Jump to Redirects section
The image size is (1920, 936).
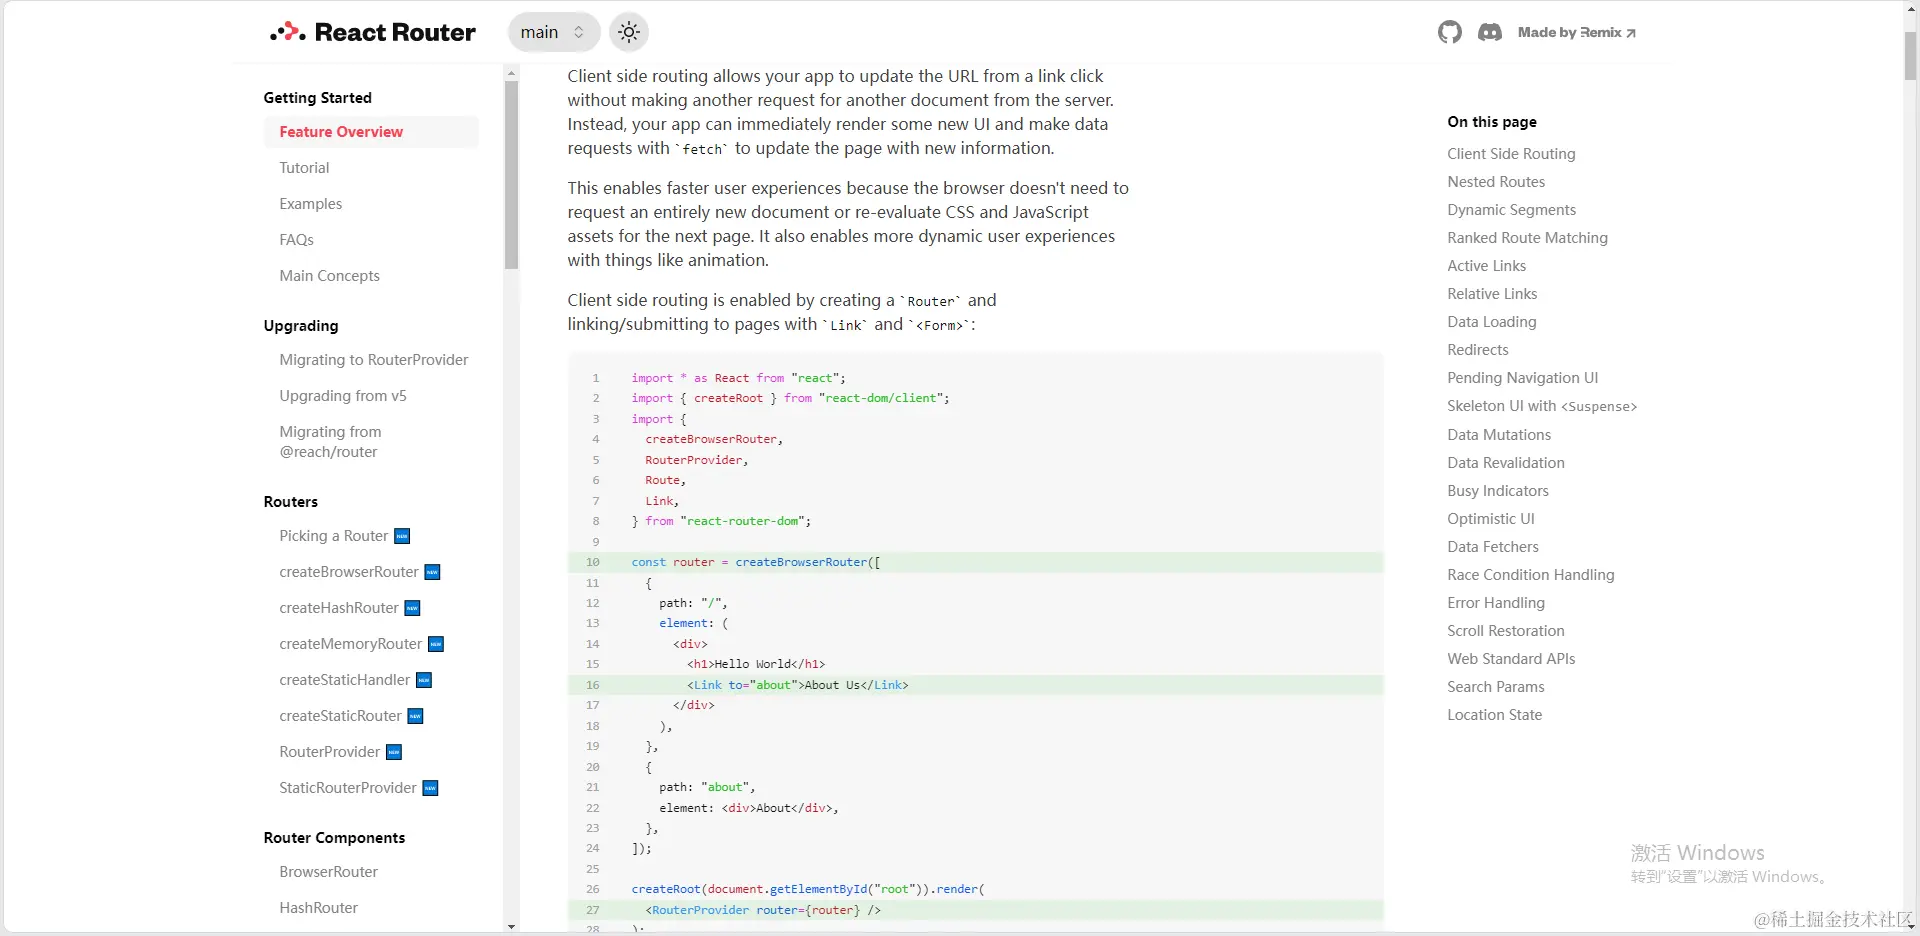pos(1477,350)
